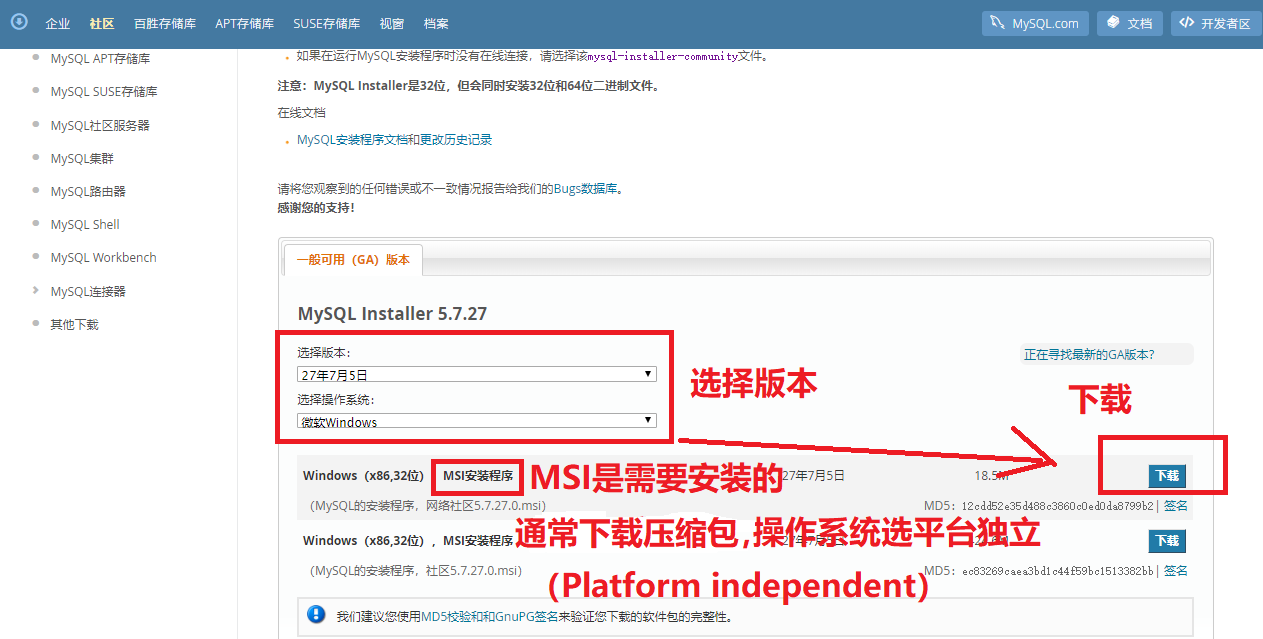Download the second Windows MSI installer
The height and width of the screenshot is (639, 1263).
coord(1167,540)
